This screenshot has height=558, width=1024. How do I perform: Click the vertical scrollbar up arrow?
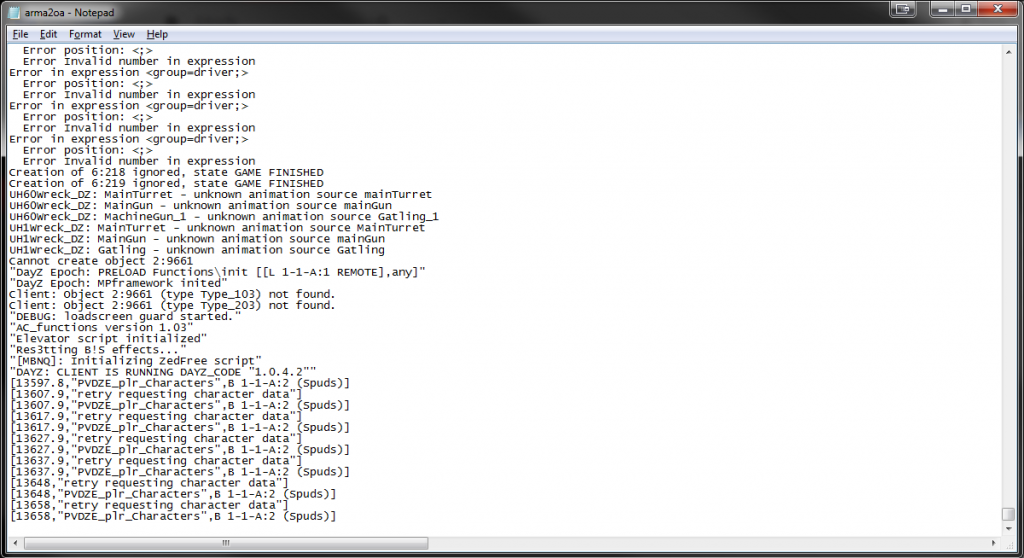tap(1008, 52)
